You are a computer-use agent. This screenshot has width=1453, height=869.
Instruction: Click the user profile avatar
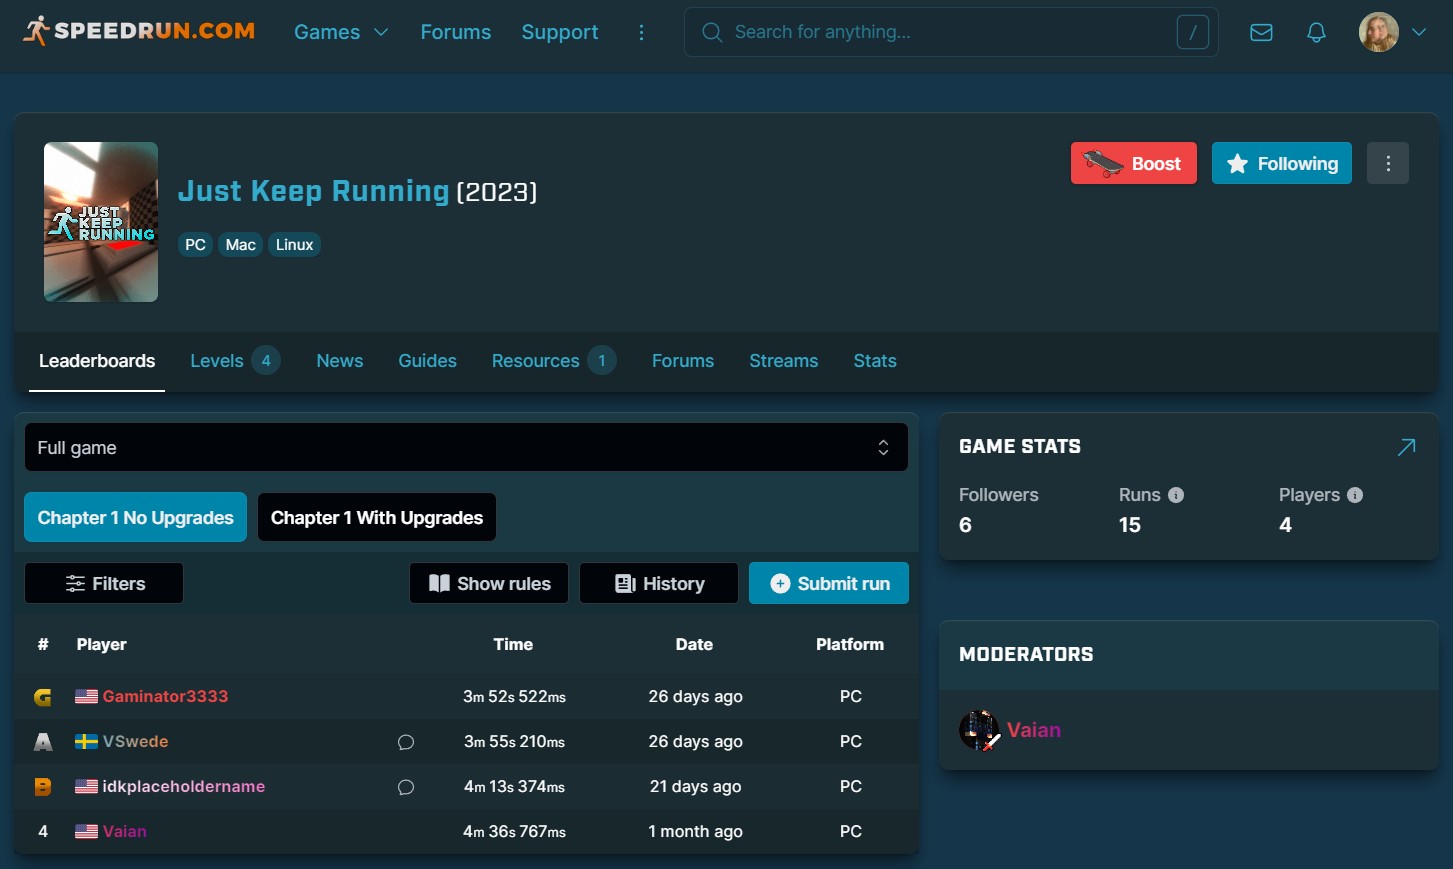coord(1379,32)
